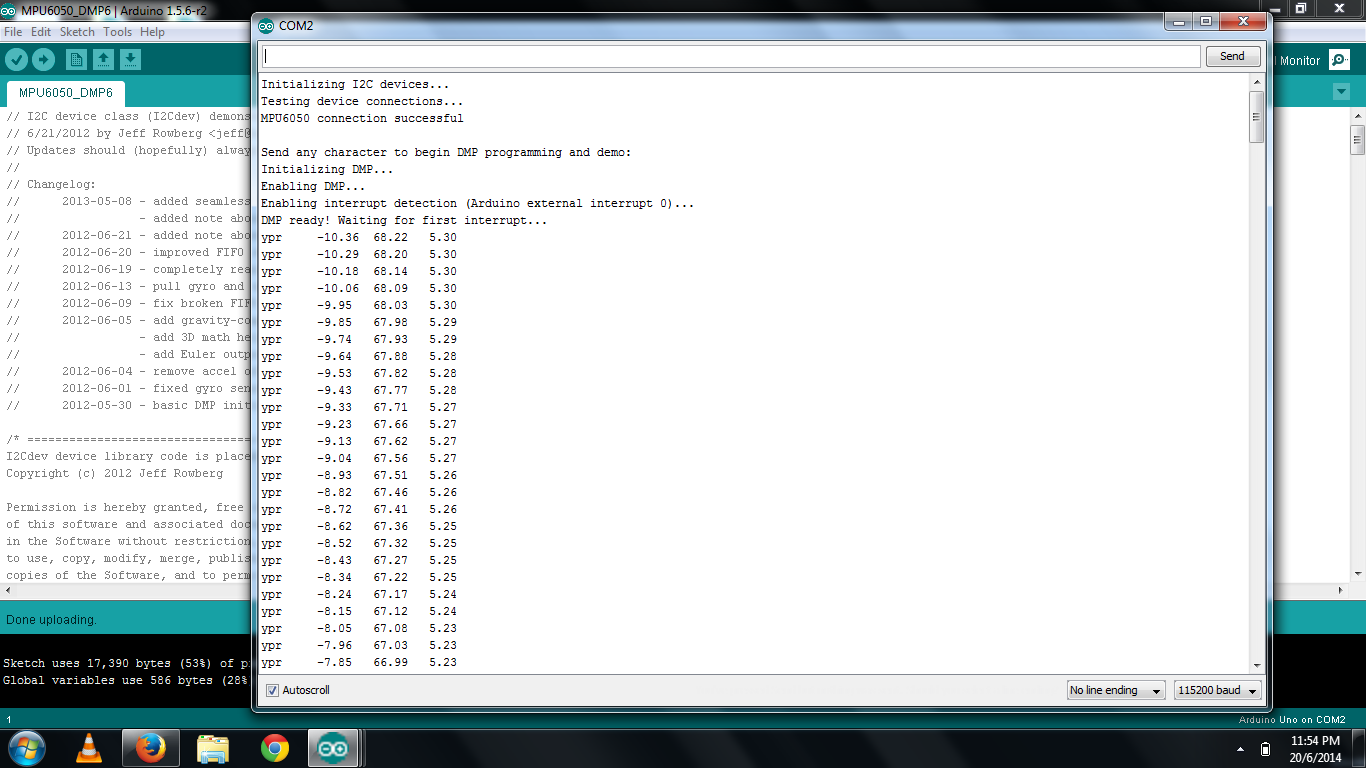Click the '// Changelog:' comment in the editor

coord(51,184)
